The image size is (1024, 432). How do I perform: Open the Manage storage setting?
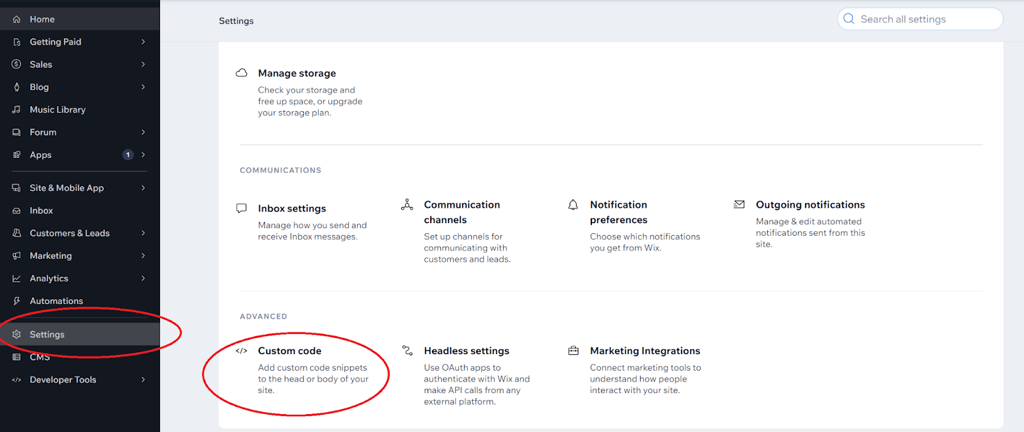click(x=296, y=73)
